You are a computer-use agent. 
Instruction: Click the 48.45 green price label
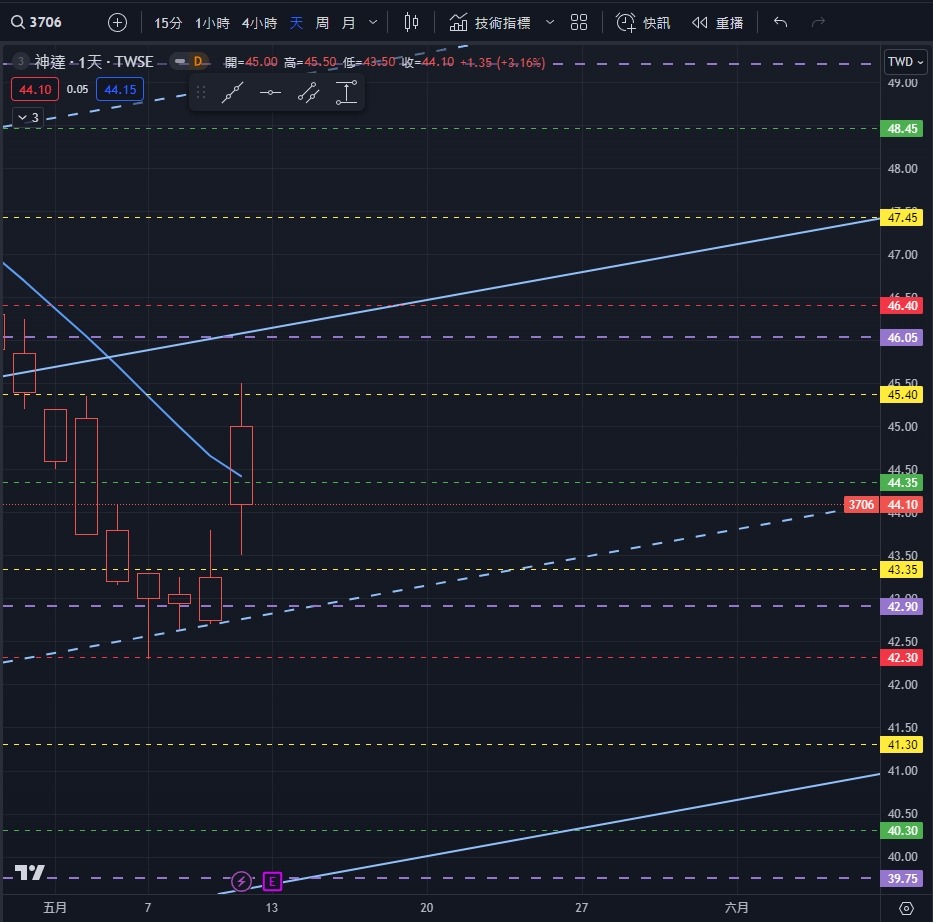click(x=902, y=128)
